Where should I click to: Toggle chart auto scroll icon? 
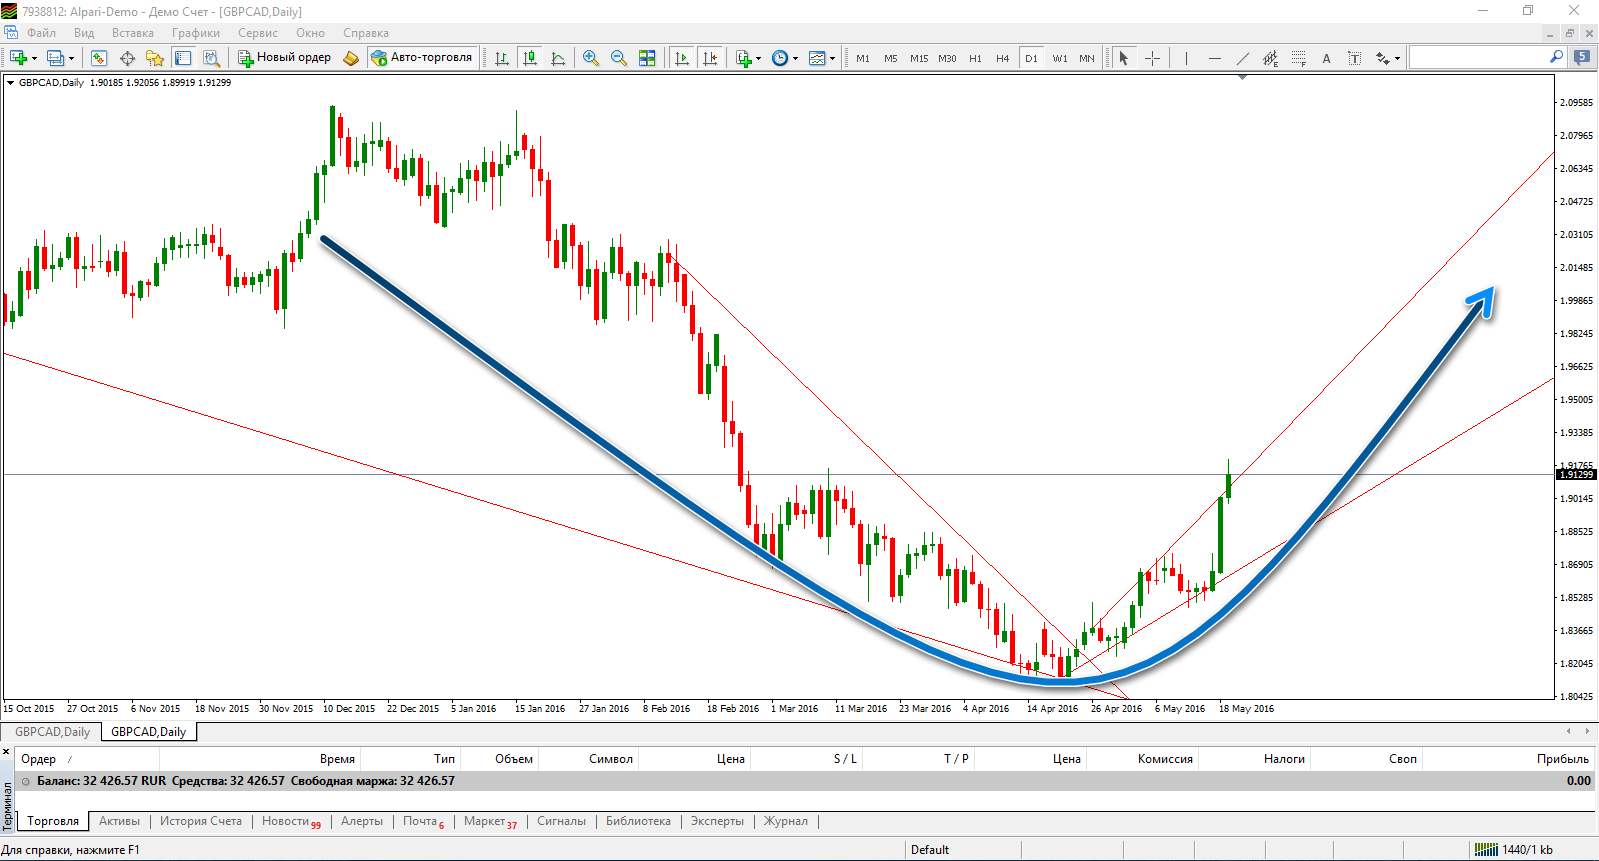coord(682,58)
